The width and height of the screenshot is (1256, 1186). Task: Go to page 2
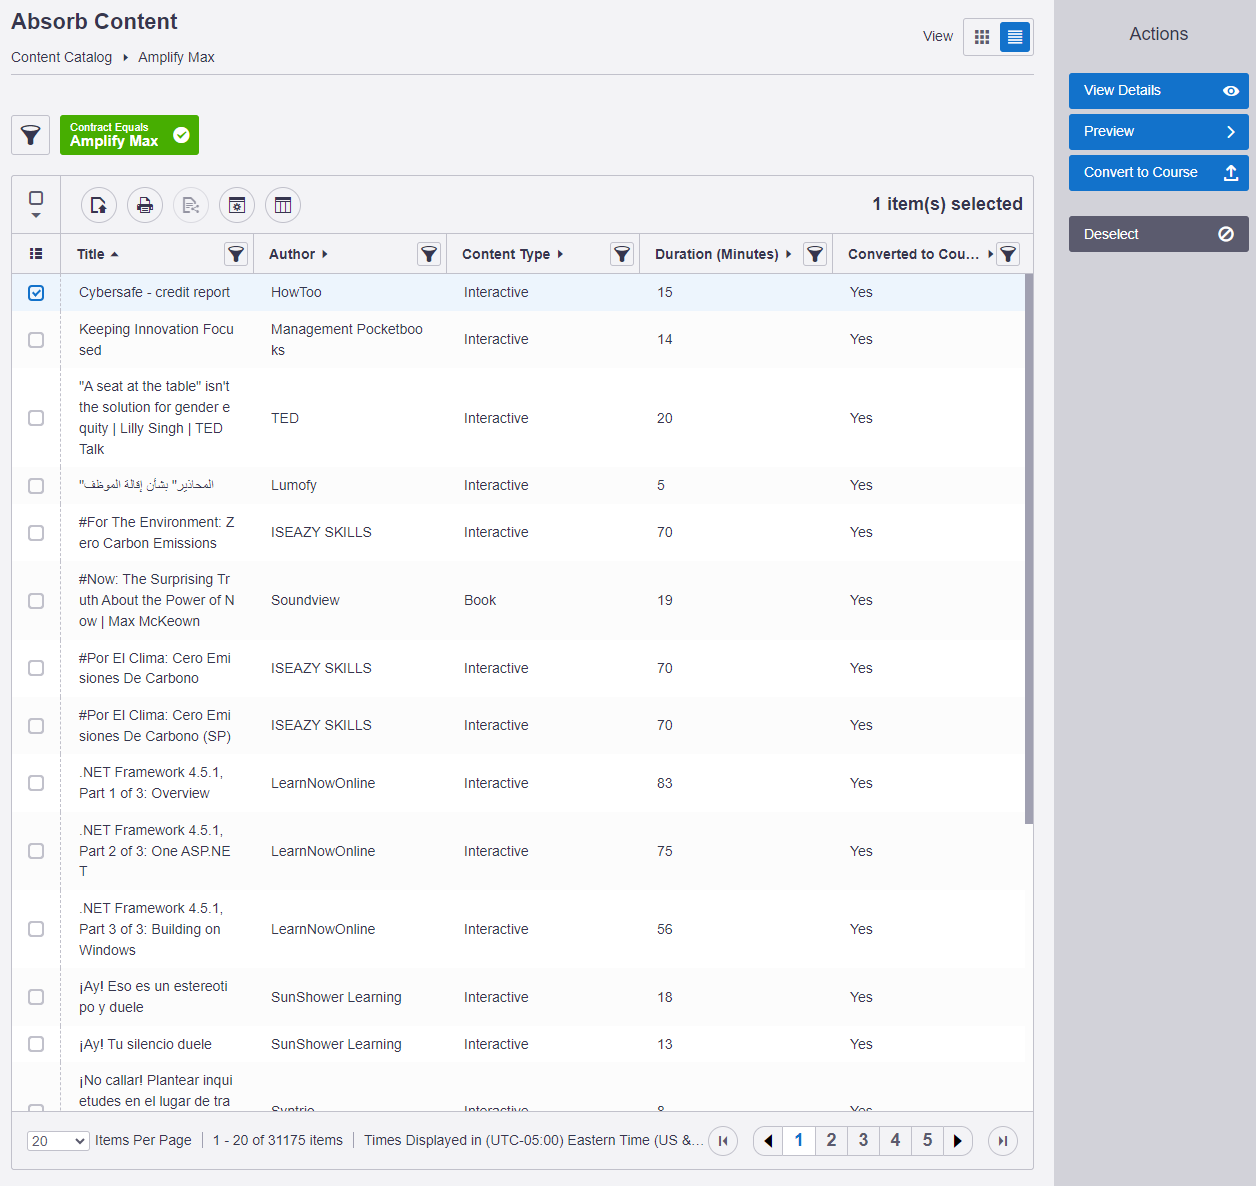[x=831, y=1141]
